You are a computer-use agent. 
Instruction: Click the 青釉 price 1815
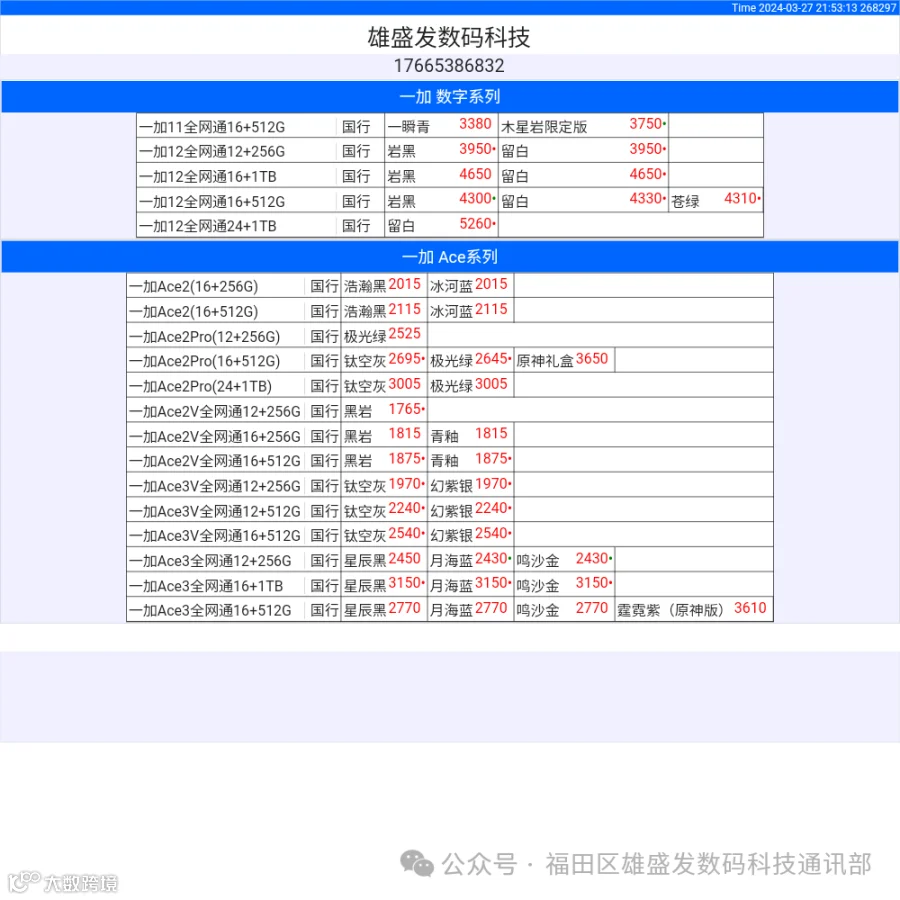pyautogui.click(x=491, y=433)
